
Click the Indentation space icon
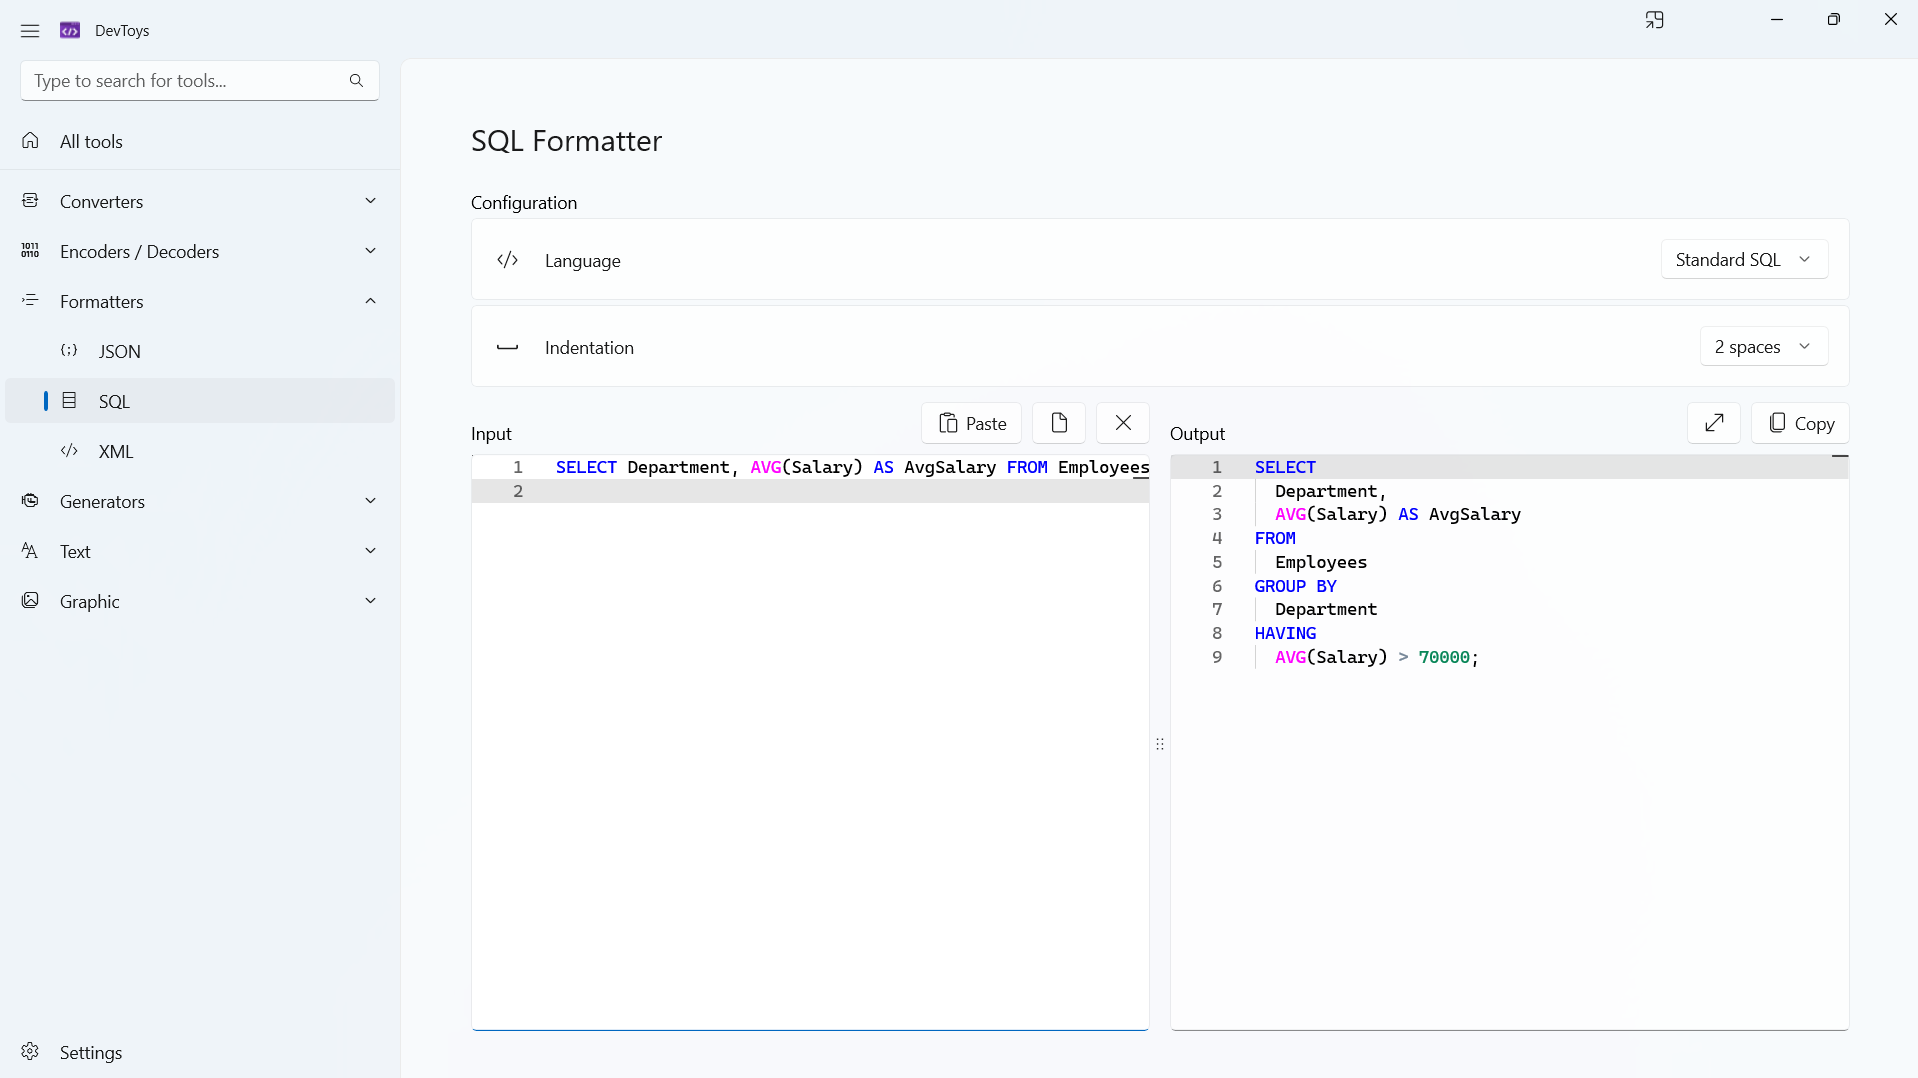508,347
